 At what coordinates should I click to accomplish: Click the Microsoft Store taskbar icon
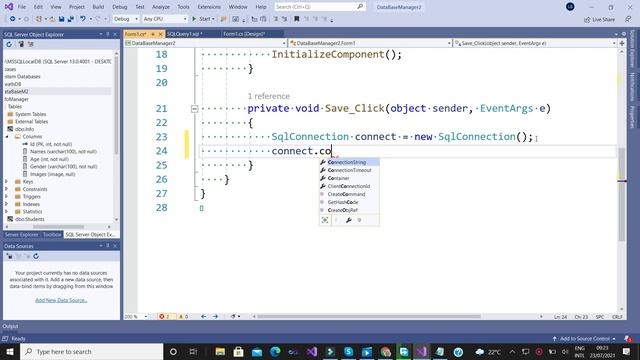point(238,351)
